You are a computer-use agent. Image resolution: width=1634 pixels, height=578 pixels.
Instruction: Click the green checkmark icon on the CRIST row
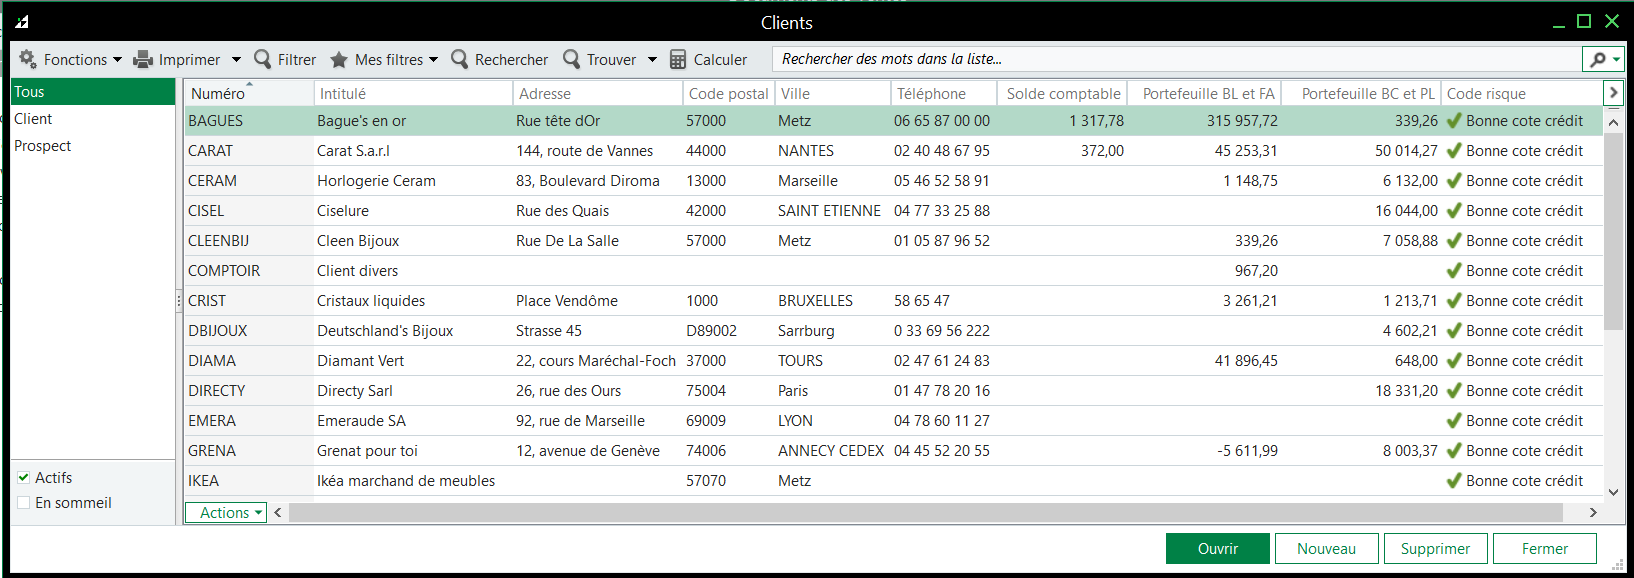click(x=1454, y=301)
